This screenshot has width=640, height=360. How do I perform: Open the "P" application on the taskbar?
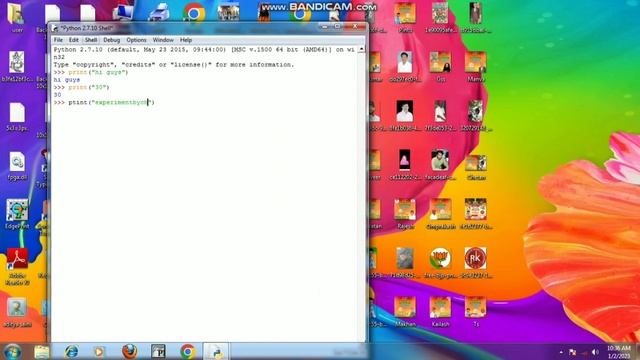158,352
